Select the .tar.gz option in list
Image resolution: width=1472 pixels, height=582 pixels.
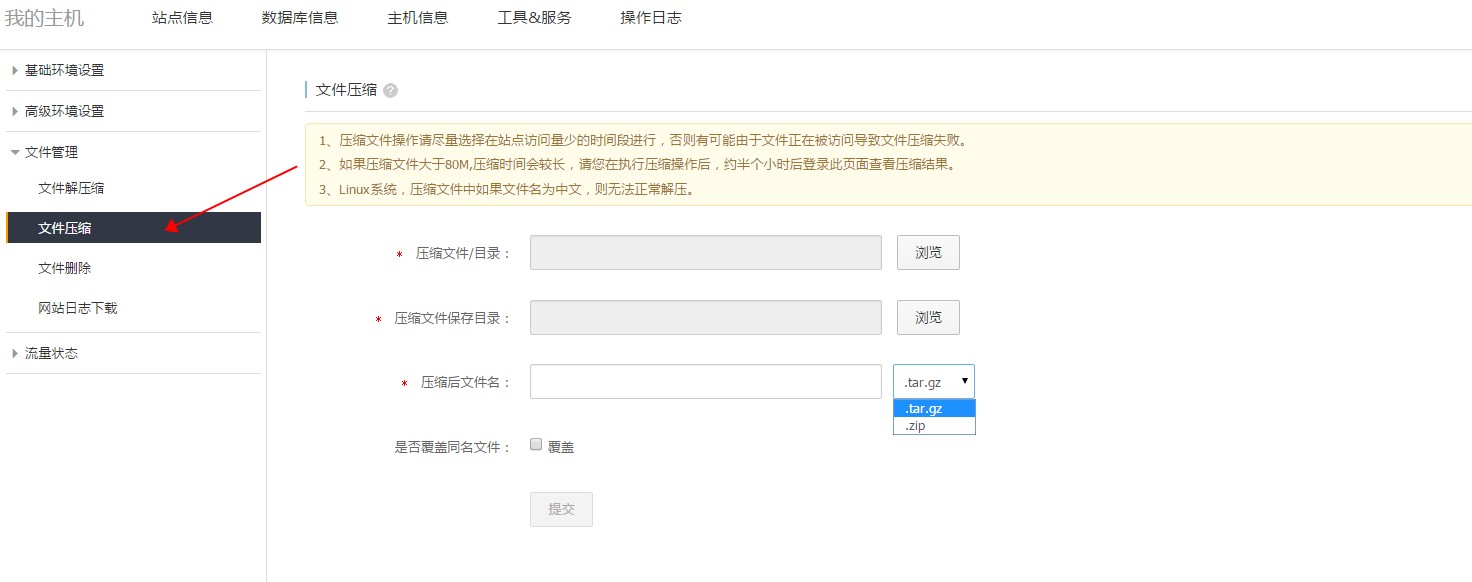click(x=933, y=408)
